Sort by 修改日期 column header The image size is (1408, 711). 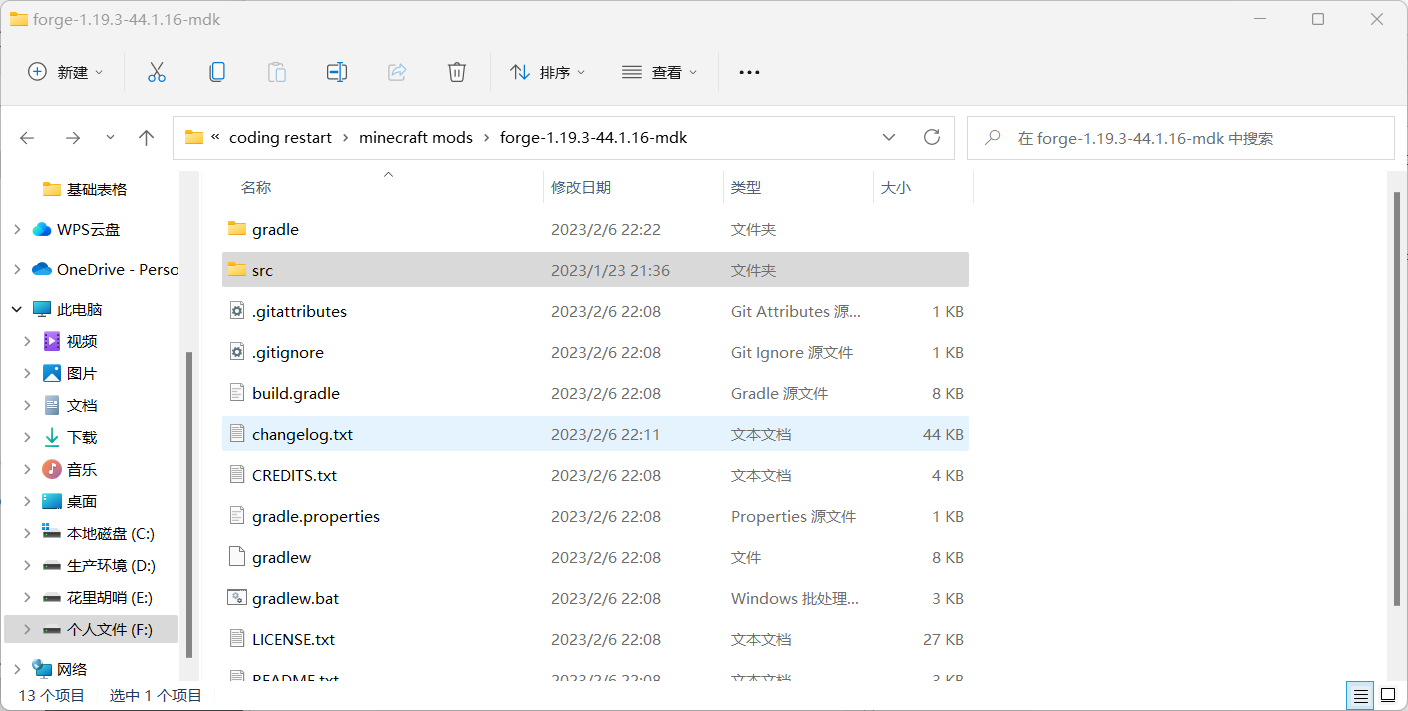(581, 187)
